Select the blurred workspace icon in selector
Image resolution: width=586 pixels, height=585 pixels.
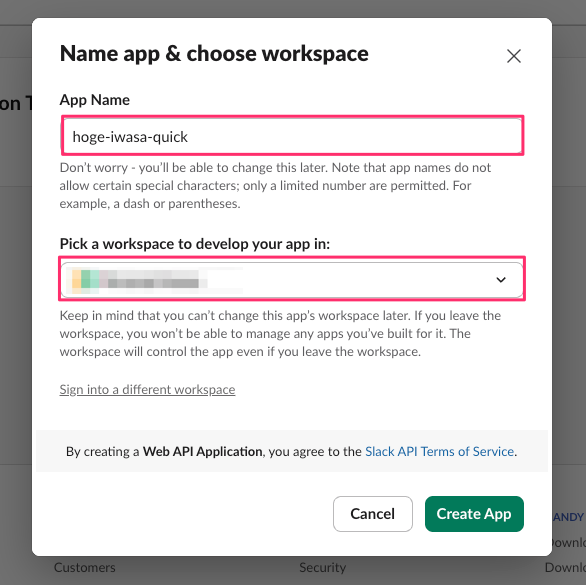coord(85,279)
